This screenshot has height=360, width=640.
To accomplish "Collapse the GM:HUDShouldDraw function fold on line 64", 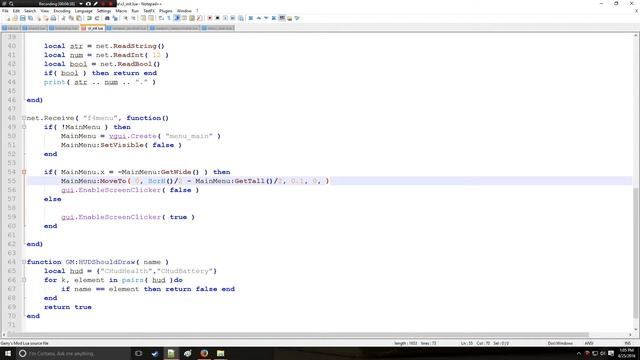I will (24, 262).
